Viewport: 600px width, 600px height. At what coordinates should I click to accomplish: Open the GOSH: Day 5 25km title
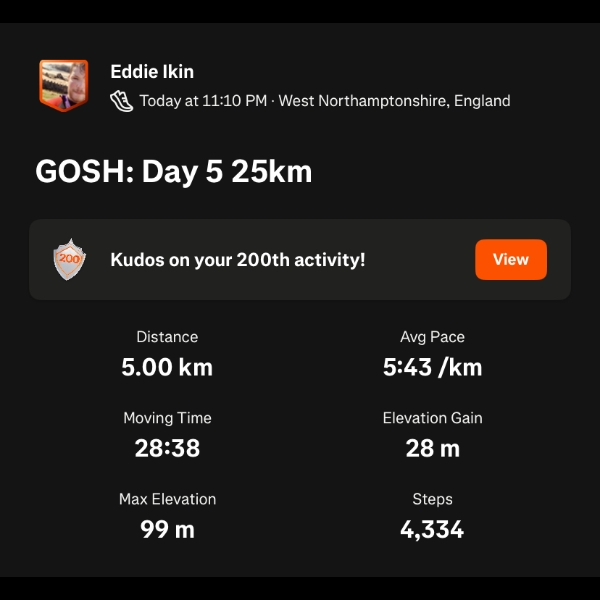point(174,171)
